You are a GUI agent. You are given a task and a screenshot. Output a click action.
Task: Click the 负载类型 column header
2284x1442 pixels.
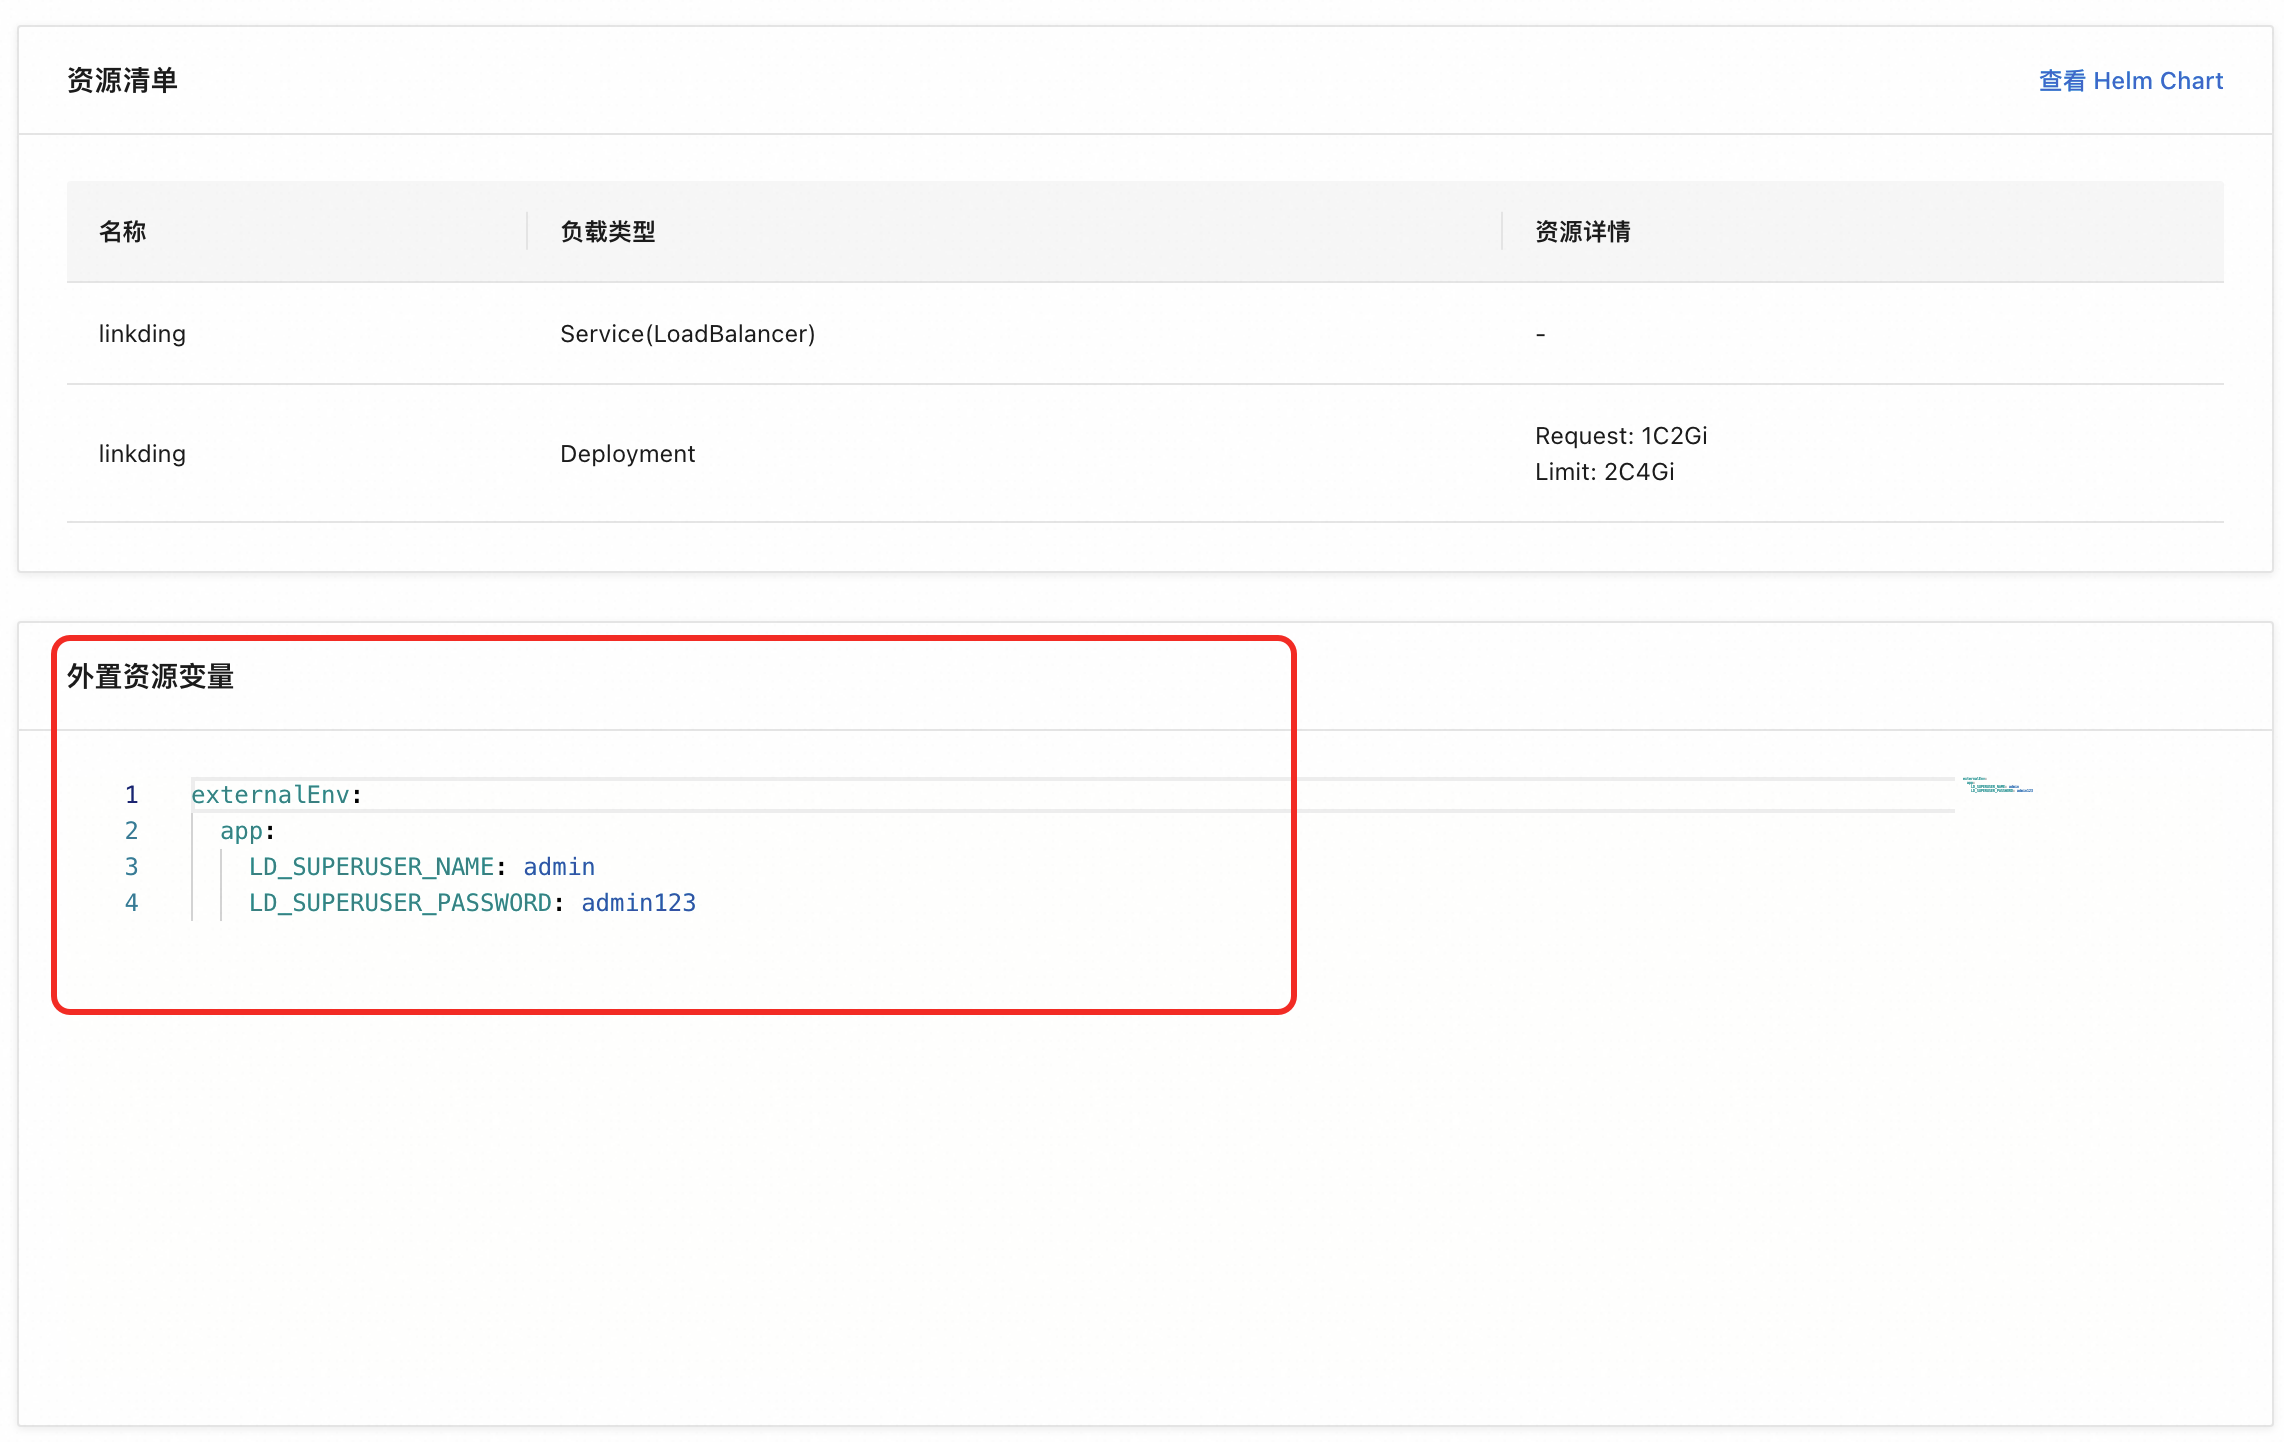[x=607, y=232]
